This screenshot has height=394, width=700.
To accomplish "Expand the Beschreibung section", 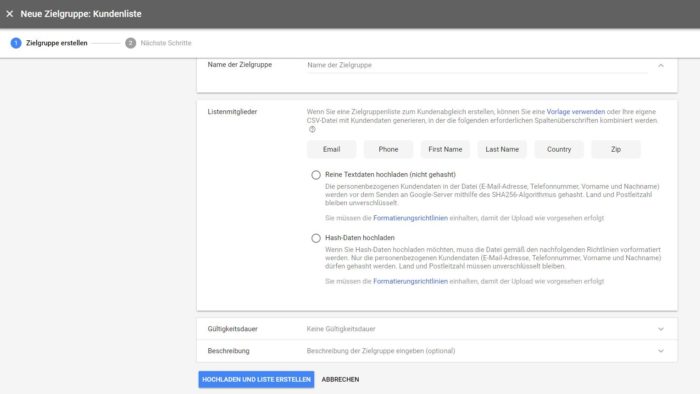I will click(661, 351).
